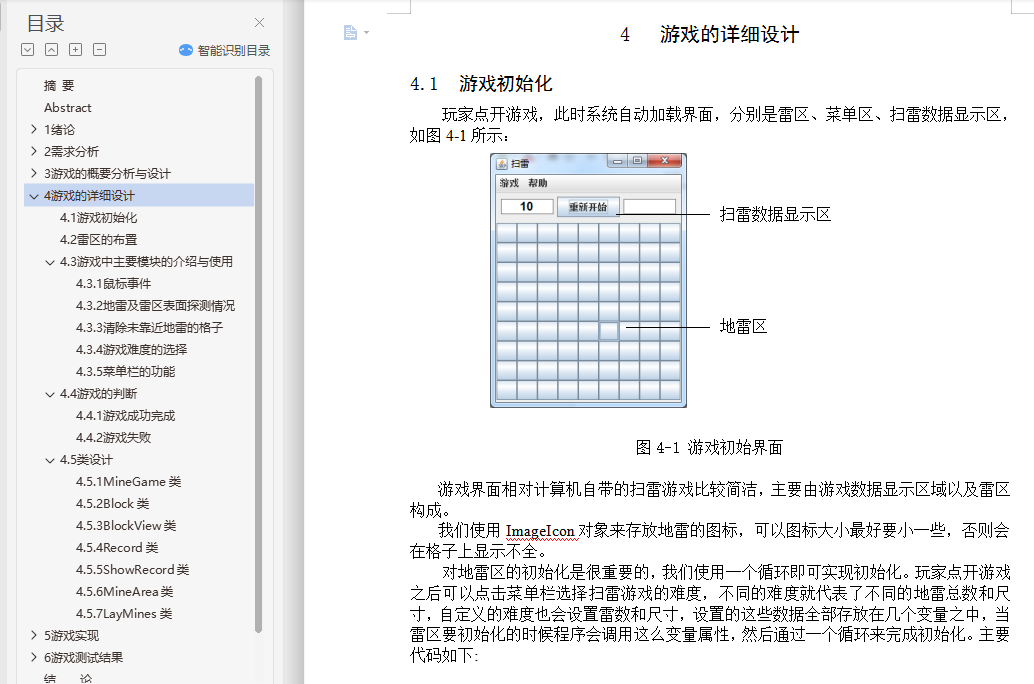1034x684 pixels.
Task: Click the minus icon to lower heading level
Action: click(100, 49)
